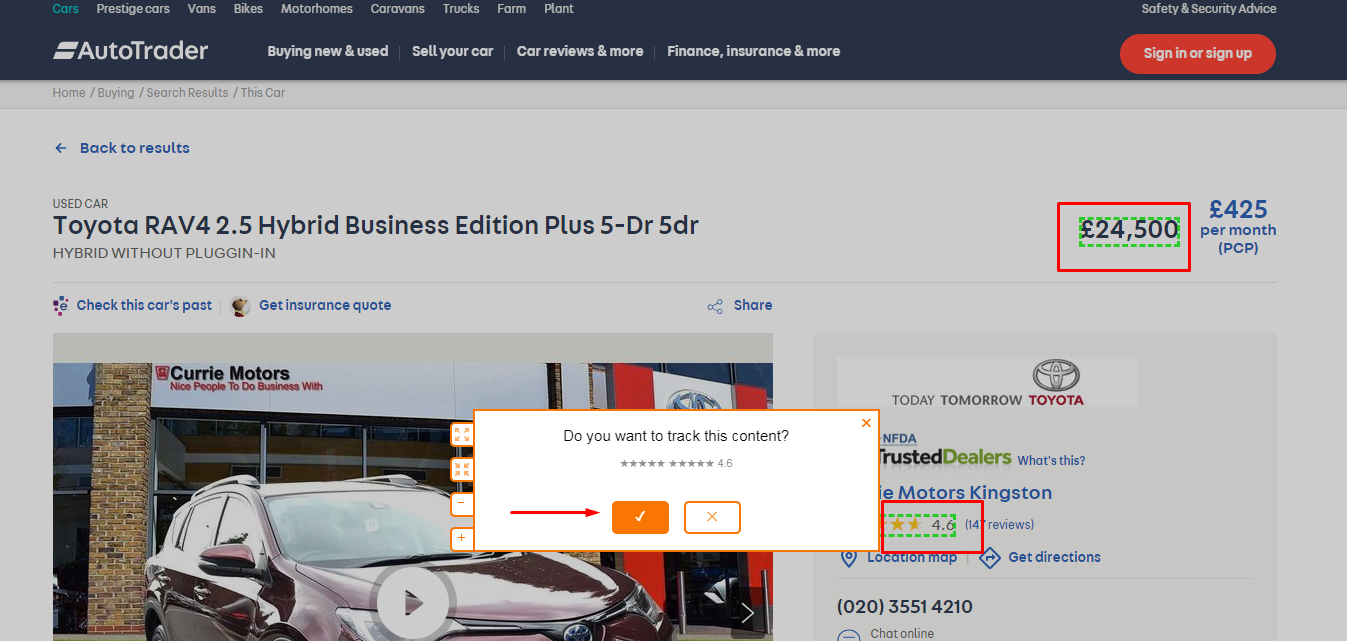Open Car reviews & more menu
This screenshot has height=641, width=1347.
[580, 51]
